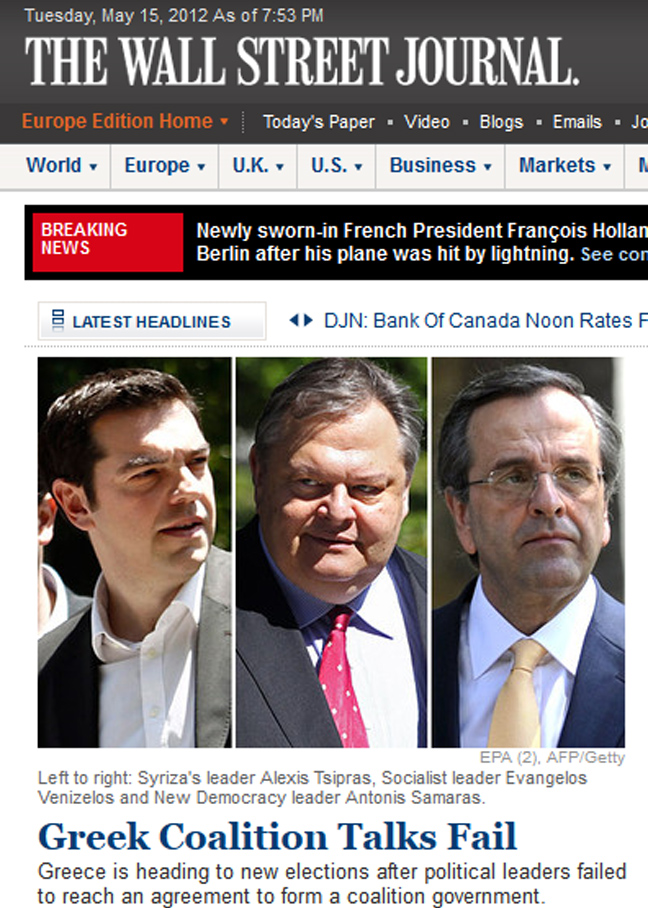Show previous headline with left arrow

point(294,320)
